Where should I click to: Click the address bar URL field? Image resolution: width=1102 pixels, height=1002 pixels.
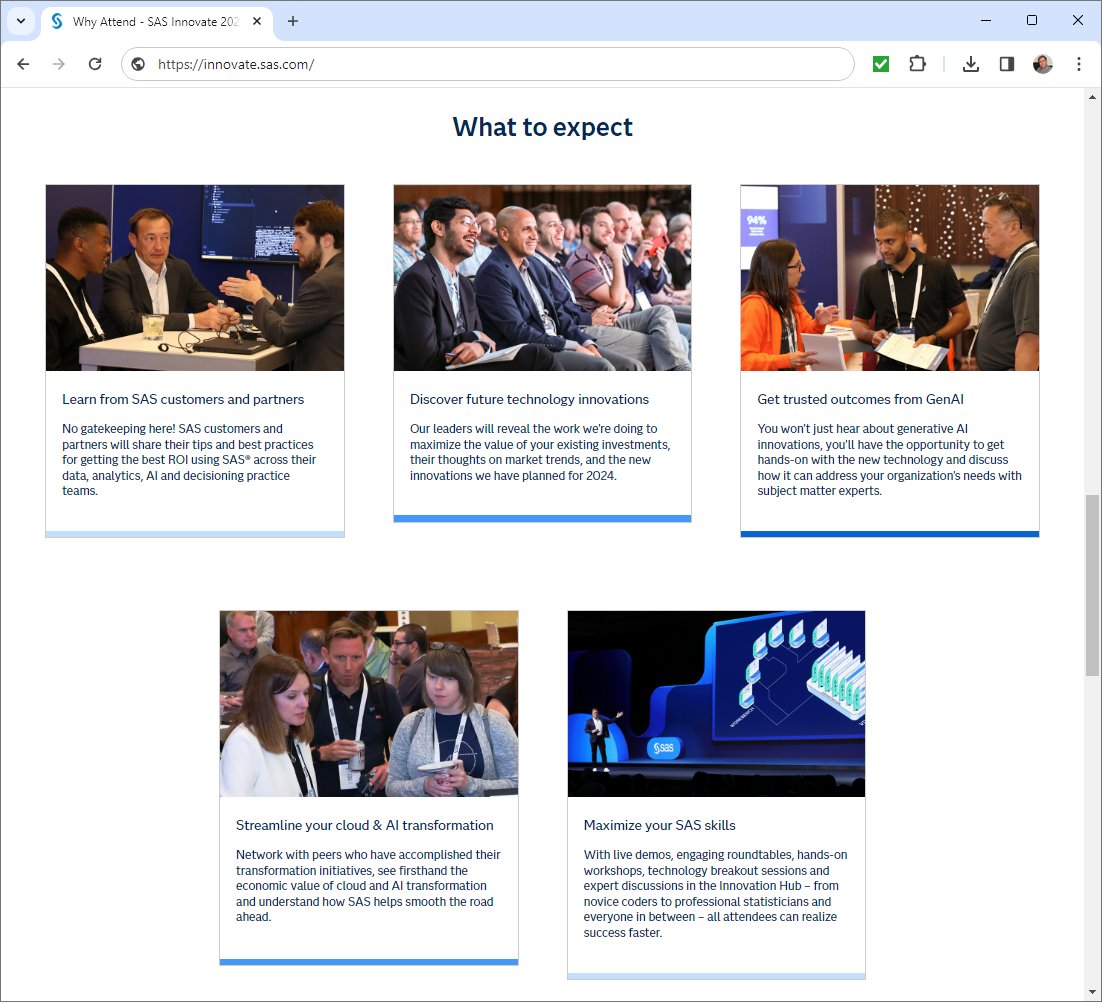pos(488,64)
